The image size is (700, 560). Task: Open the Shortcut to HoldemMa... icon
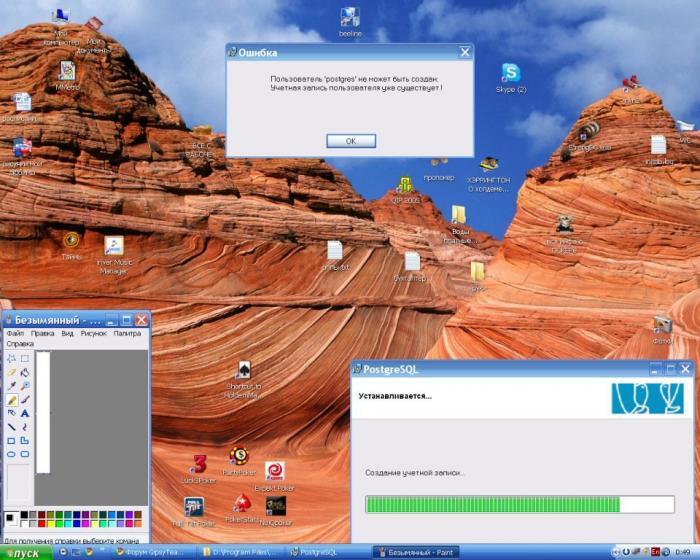click(x=244, y=370)
